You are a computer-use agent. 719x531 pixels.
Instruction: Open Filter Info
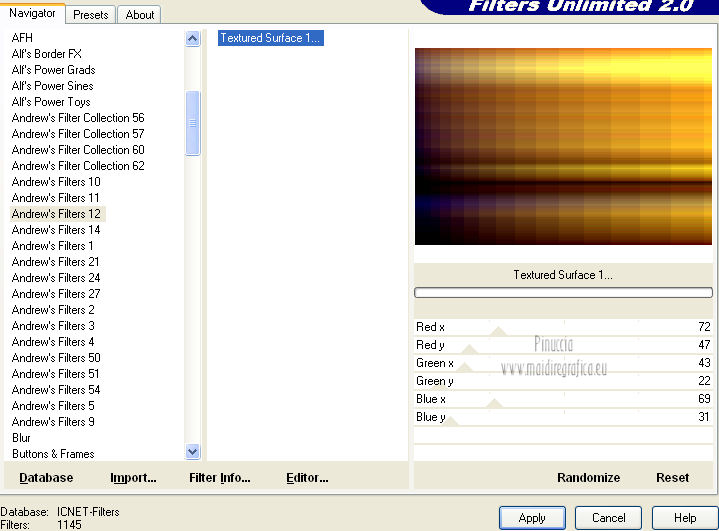coord(220,478)
